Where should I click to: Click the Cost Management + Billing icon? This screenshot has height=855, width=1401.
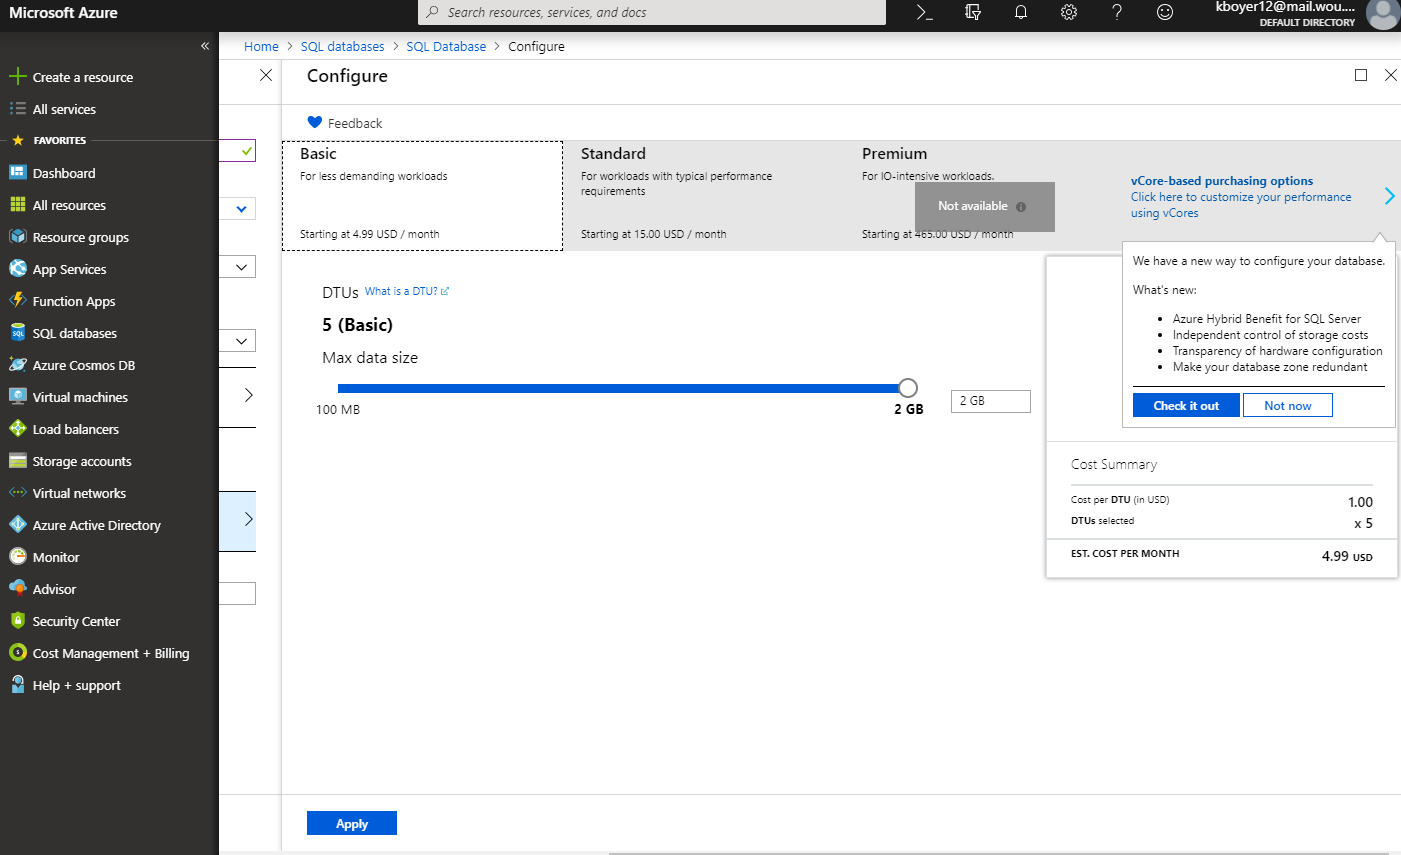coord(17,653)
